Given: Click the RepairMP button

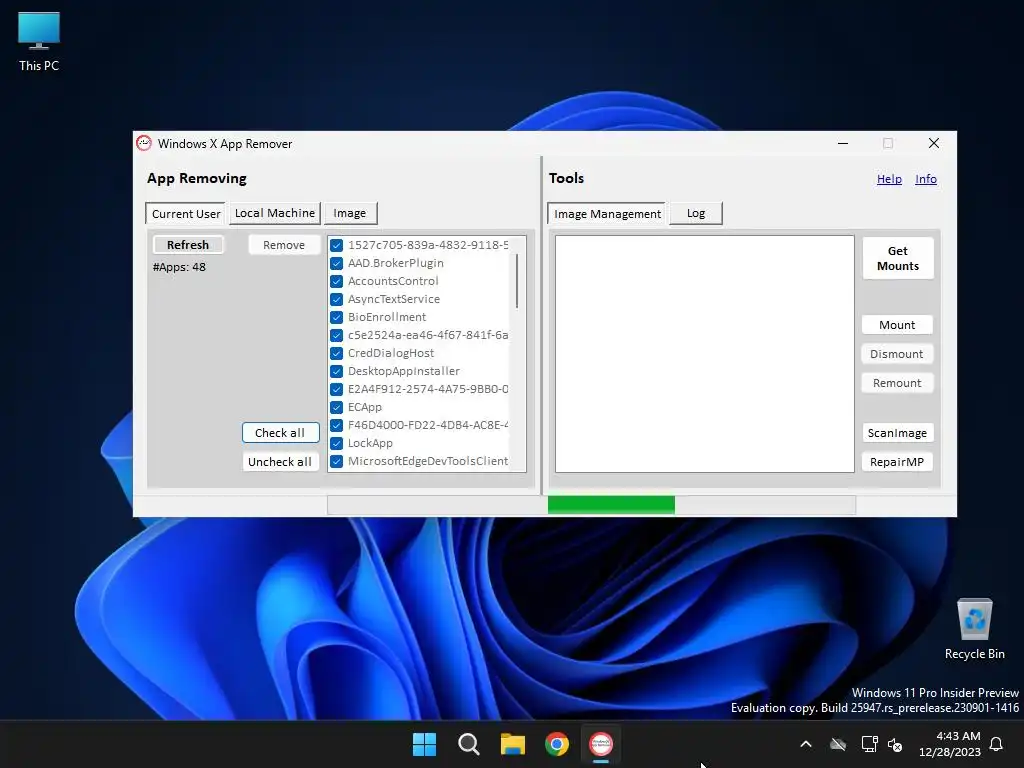Looking at the screenshot, I should click(897, 462).
